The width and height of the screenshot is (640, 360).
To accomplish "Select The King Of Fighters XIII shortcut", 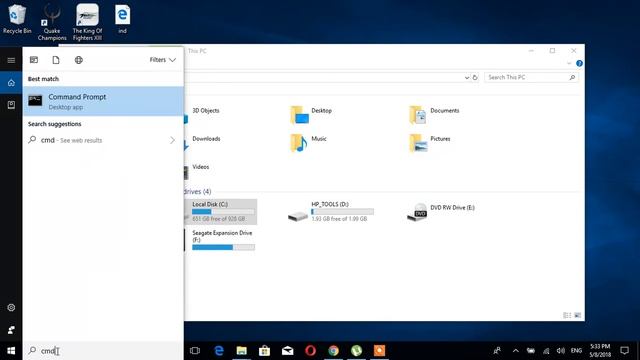I will click(x=87, y=22).
